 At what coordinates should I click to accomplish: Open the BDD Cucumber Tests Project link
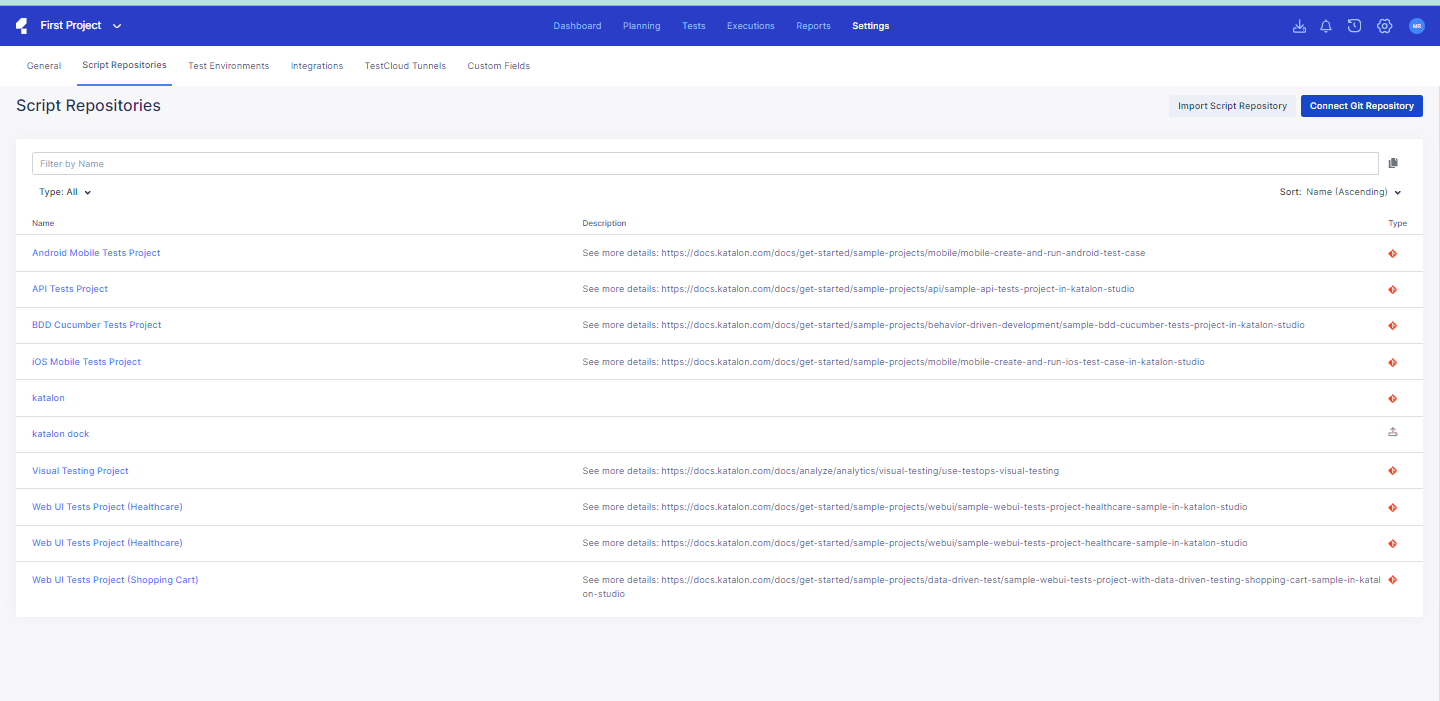pos(97,325)
